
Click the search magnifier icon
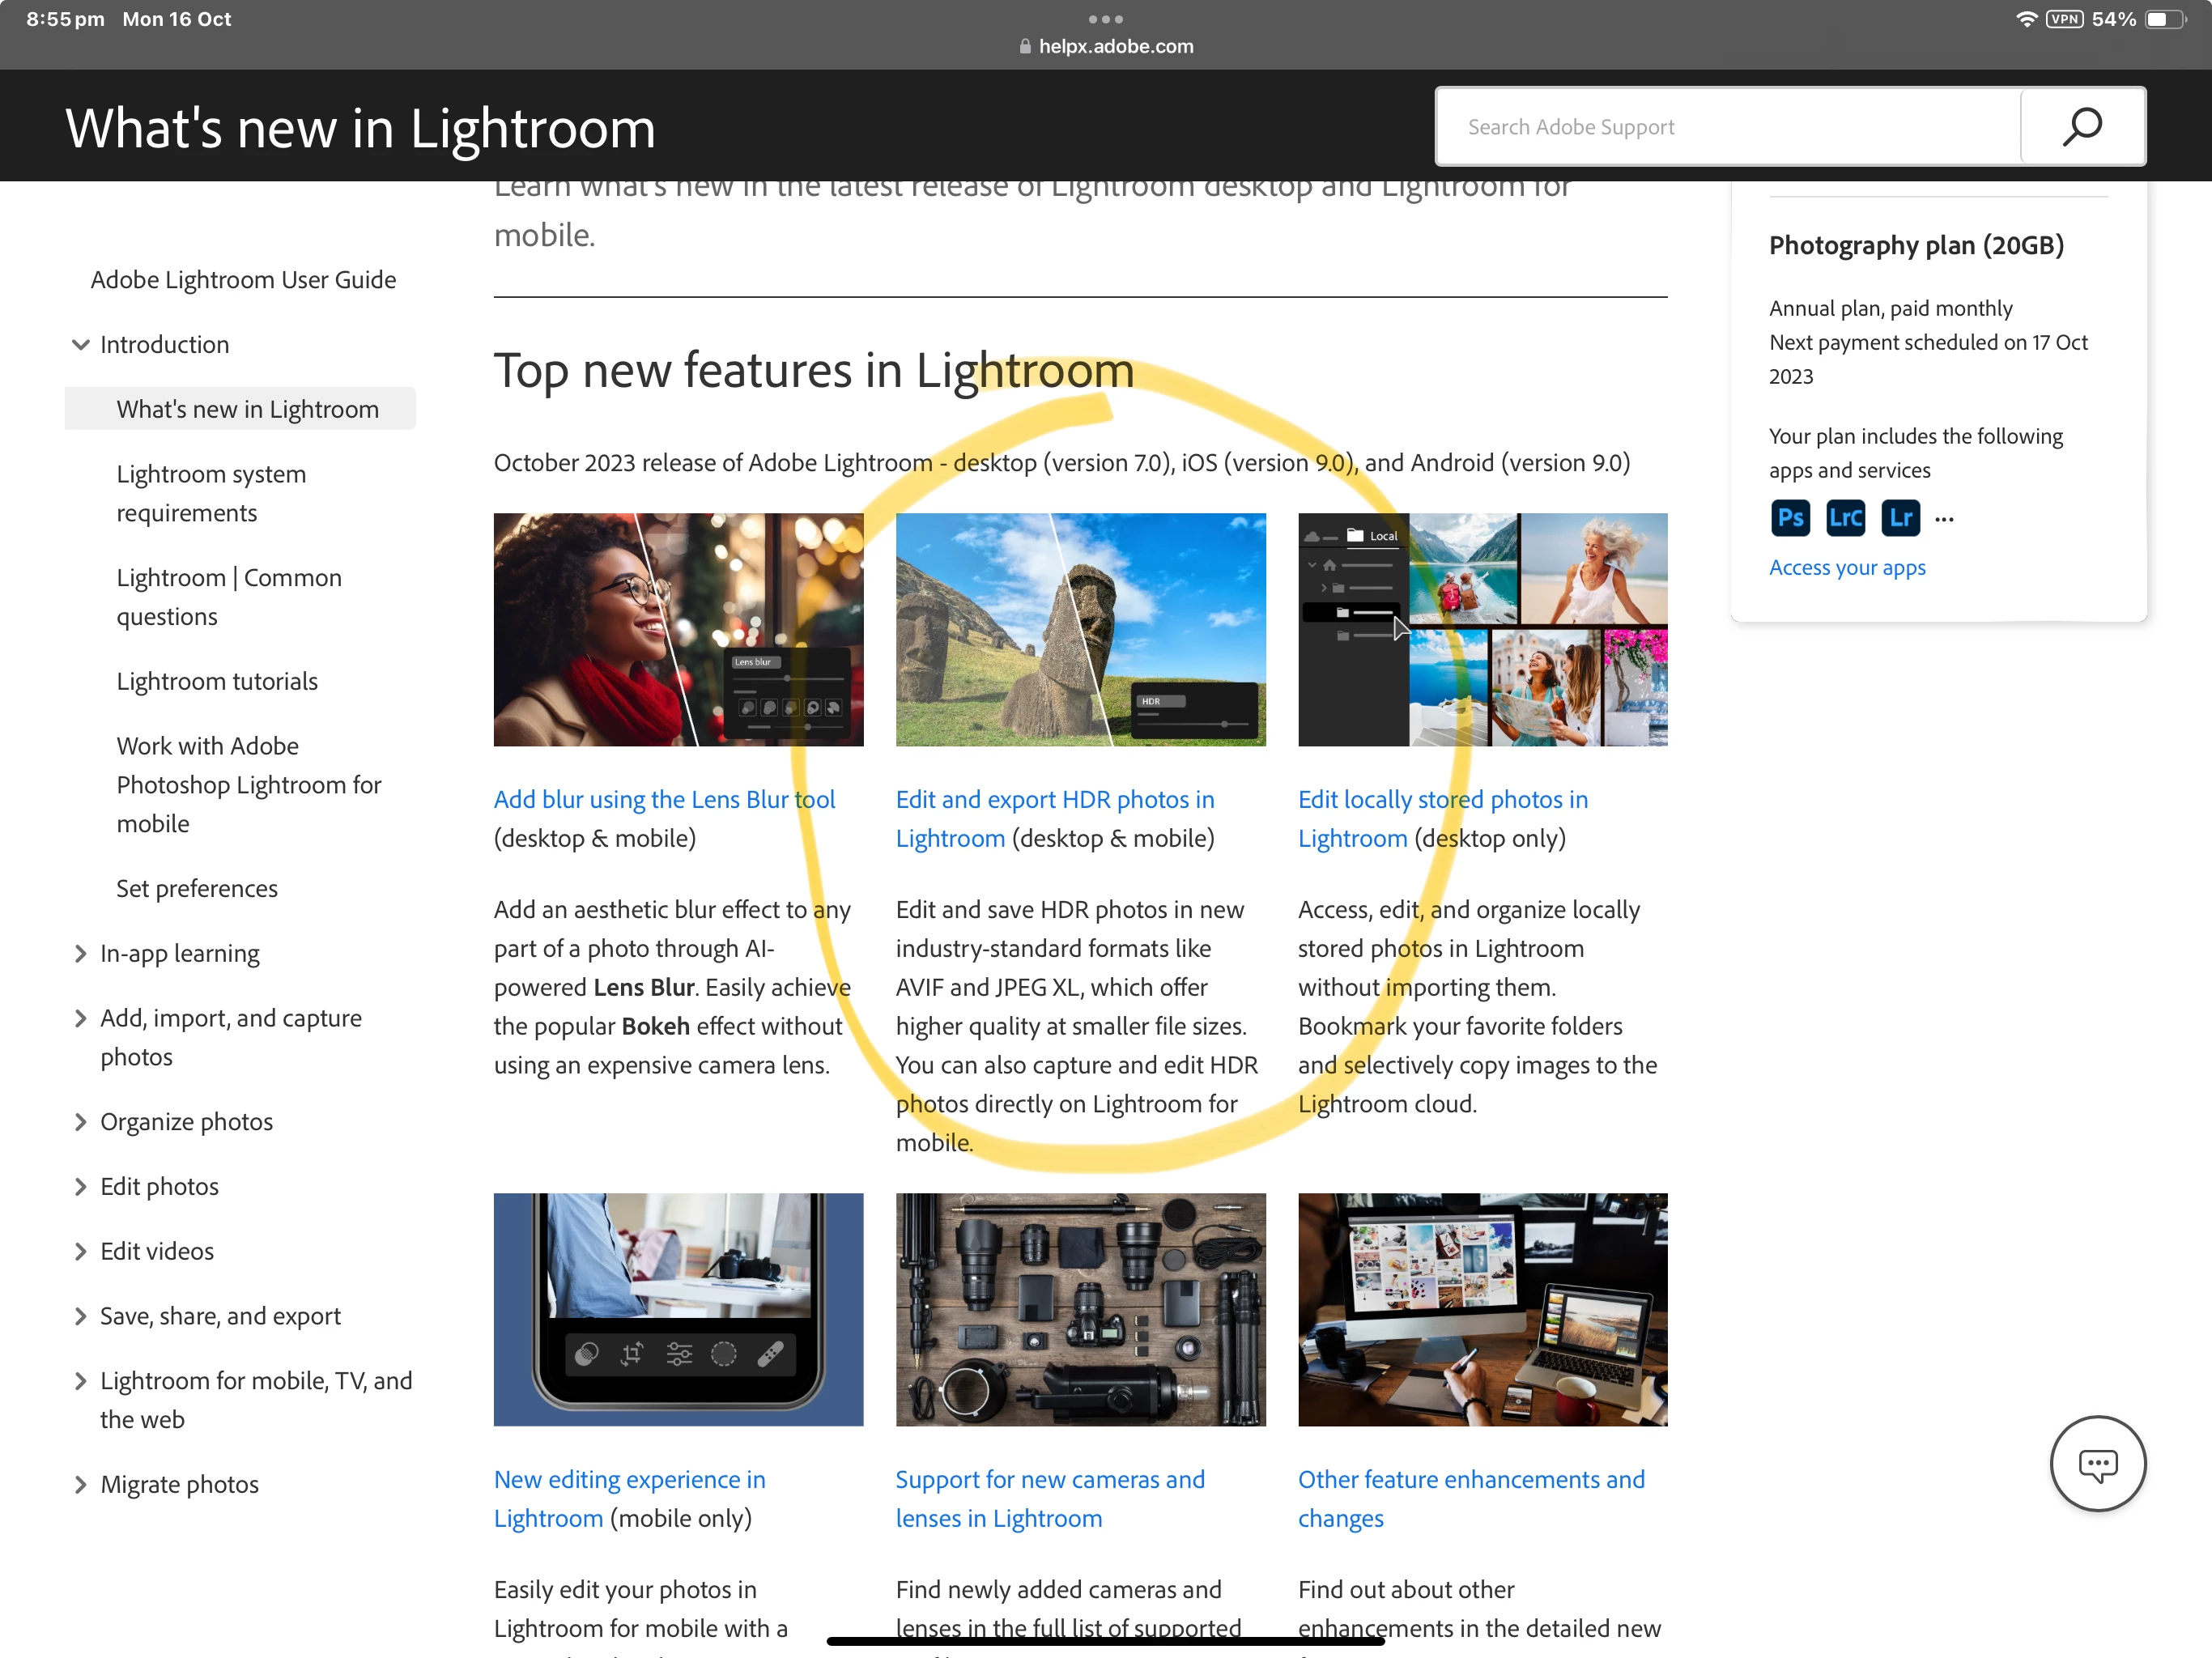point(2082,127)
